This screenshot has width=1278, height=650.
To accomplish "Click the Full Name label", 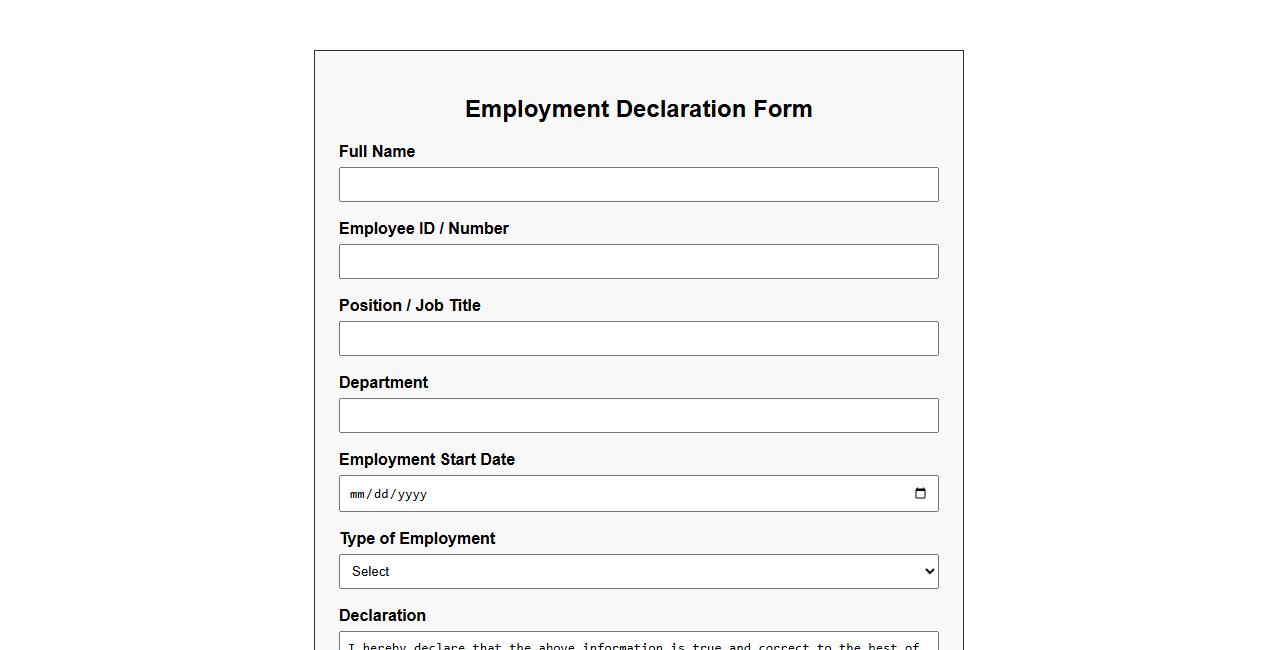I will [x=377, y=151].
